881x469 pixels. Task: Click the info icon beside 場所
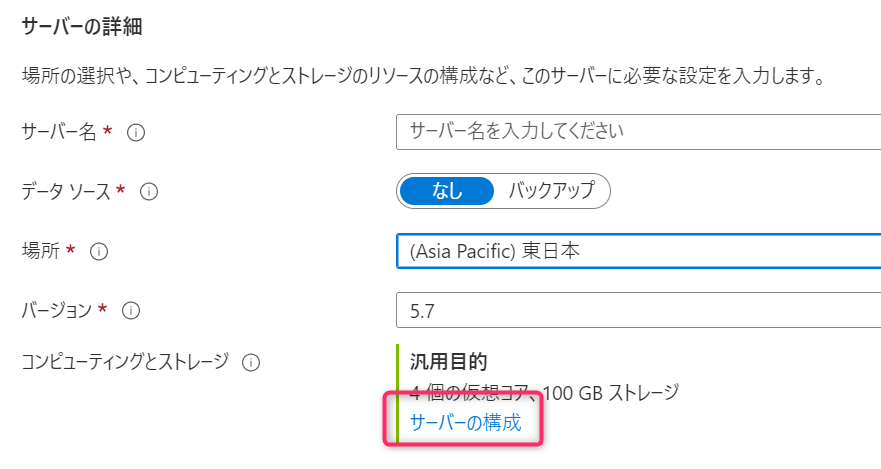99,252
